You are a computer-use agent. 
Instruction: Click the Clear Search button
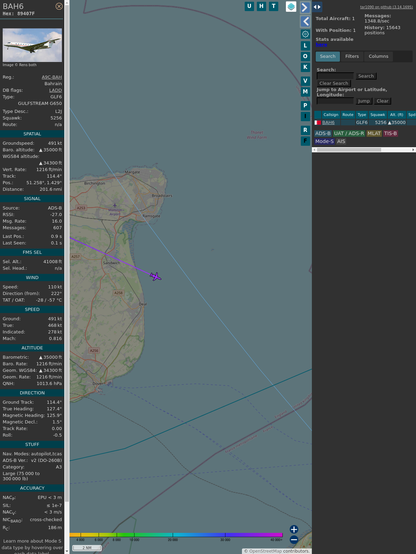[x=334, y=83]
